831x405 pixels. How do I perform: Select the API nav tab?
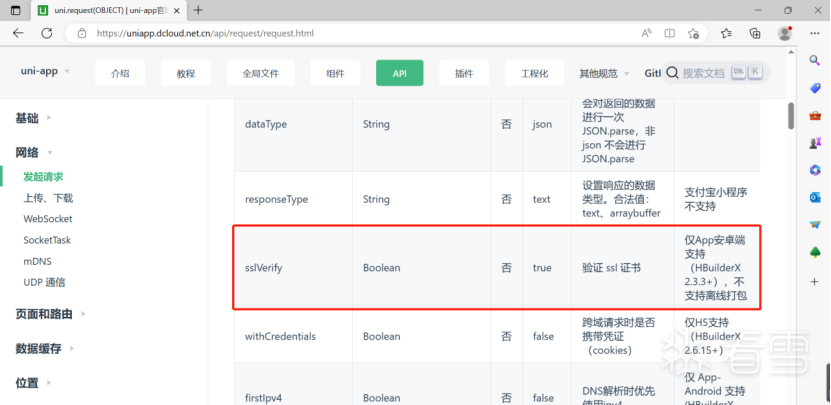[400, 73]
